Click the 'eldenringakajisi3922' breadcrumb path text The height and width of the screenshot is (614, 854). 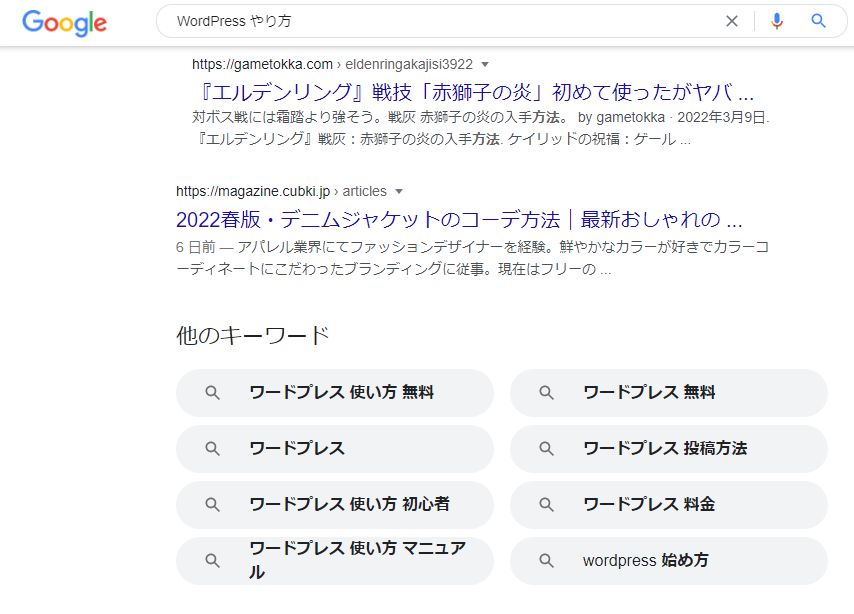(x=409, y=64)
